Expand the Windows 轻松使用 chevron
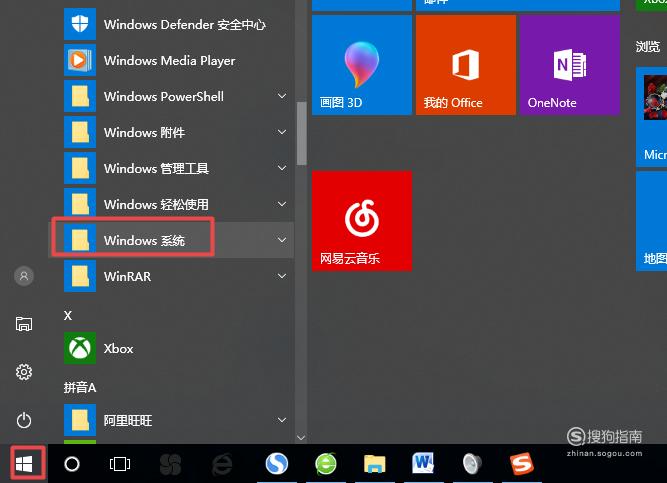Image resolution: width=667 pixels, height=483 pixels. click(282, 204)
